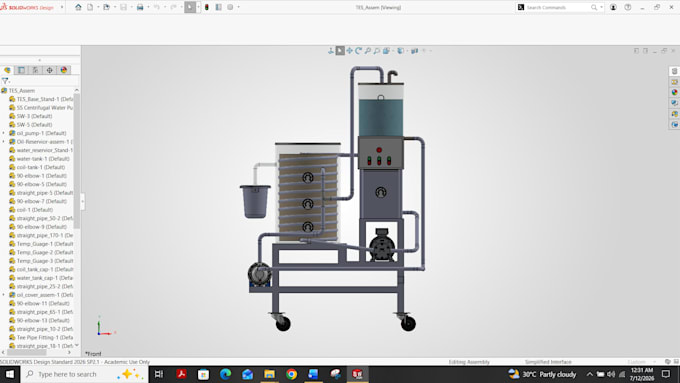Open the SOLIDWORKS Design logo menu arrow
The width and height of the screenshot is (680, 383).
click(62, 7)
